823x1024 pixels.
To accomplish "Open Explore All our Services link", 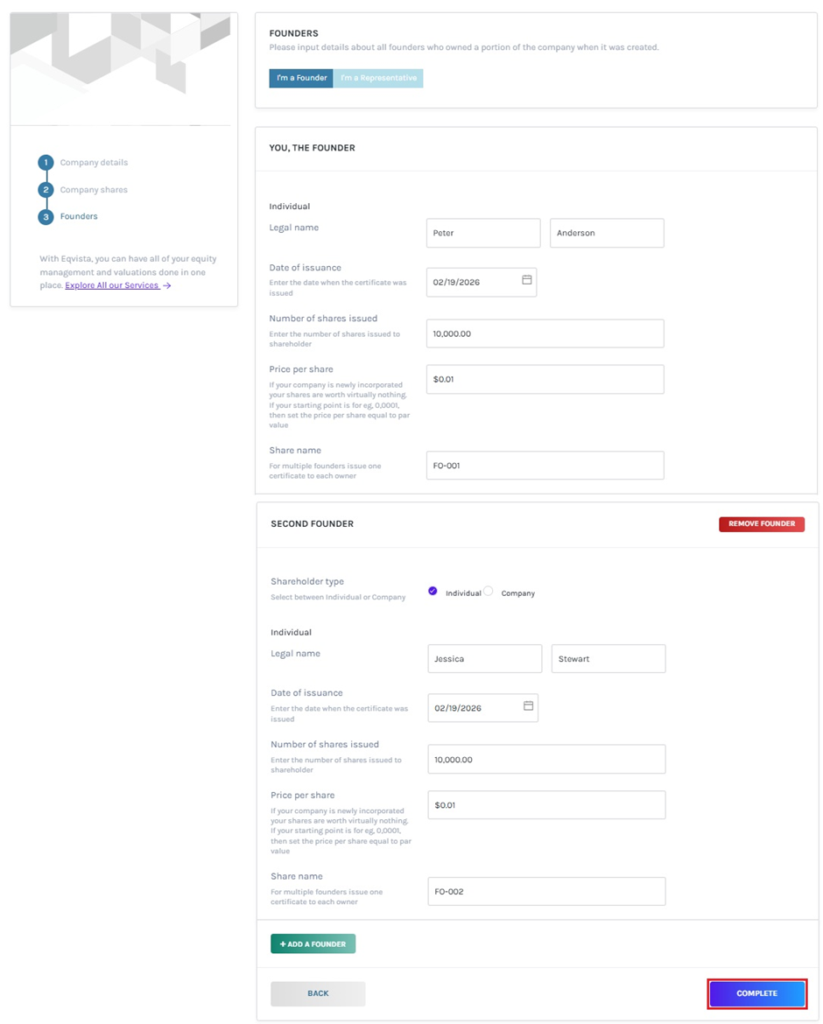I will point(111,286).
